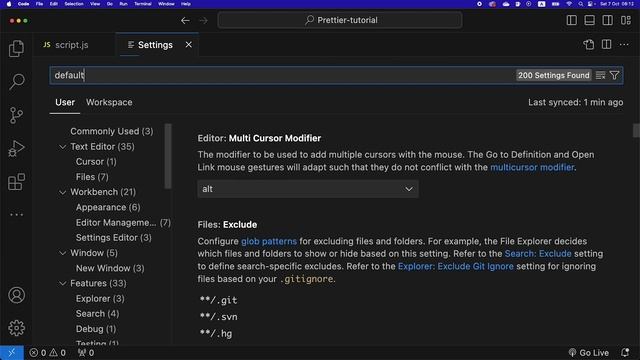The image size is (640, 360).
Task: Toggle the secondary side bar layout icon
Action: 607,20
